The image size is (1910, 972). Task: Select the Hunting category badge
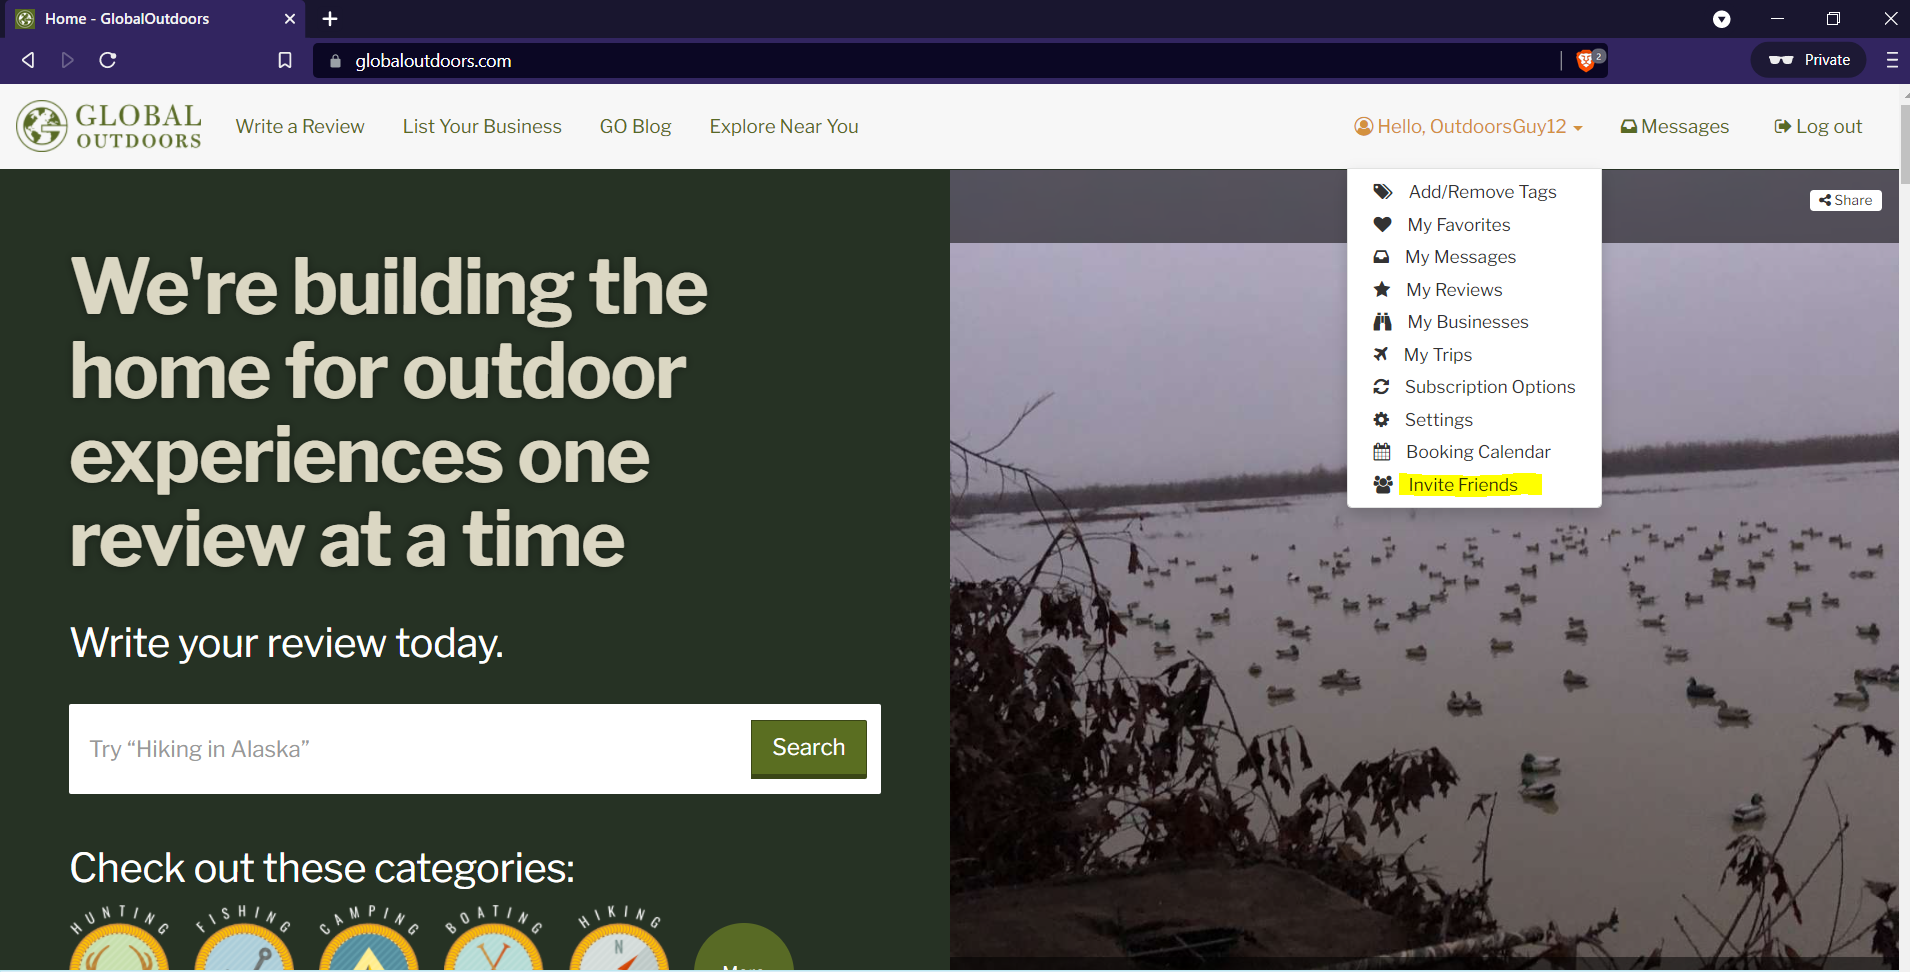point(119,939)
